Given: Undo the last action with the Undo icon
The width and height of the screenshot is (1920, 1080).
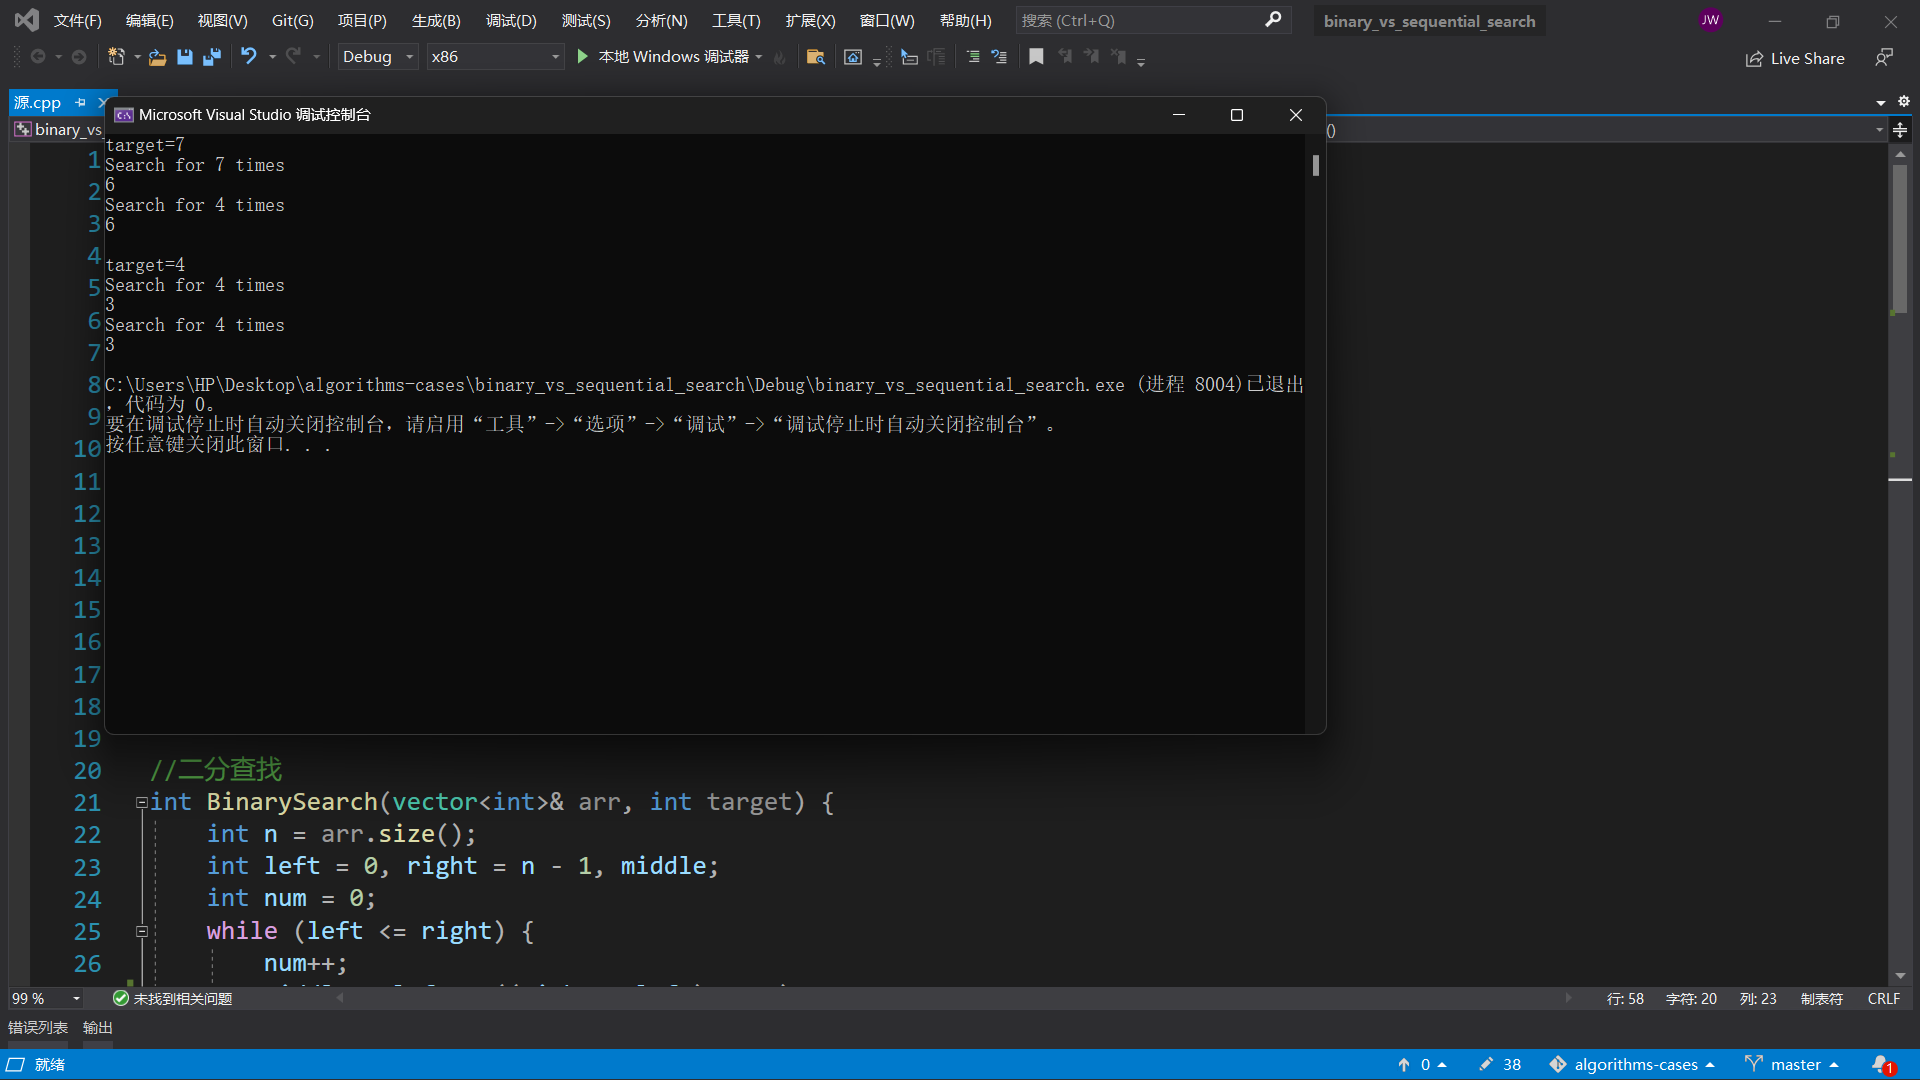Looking at the screenshot, I should (x=249, y=57).
